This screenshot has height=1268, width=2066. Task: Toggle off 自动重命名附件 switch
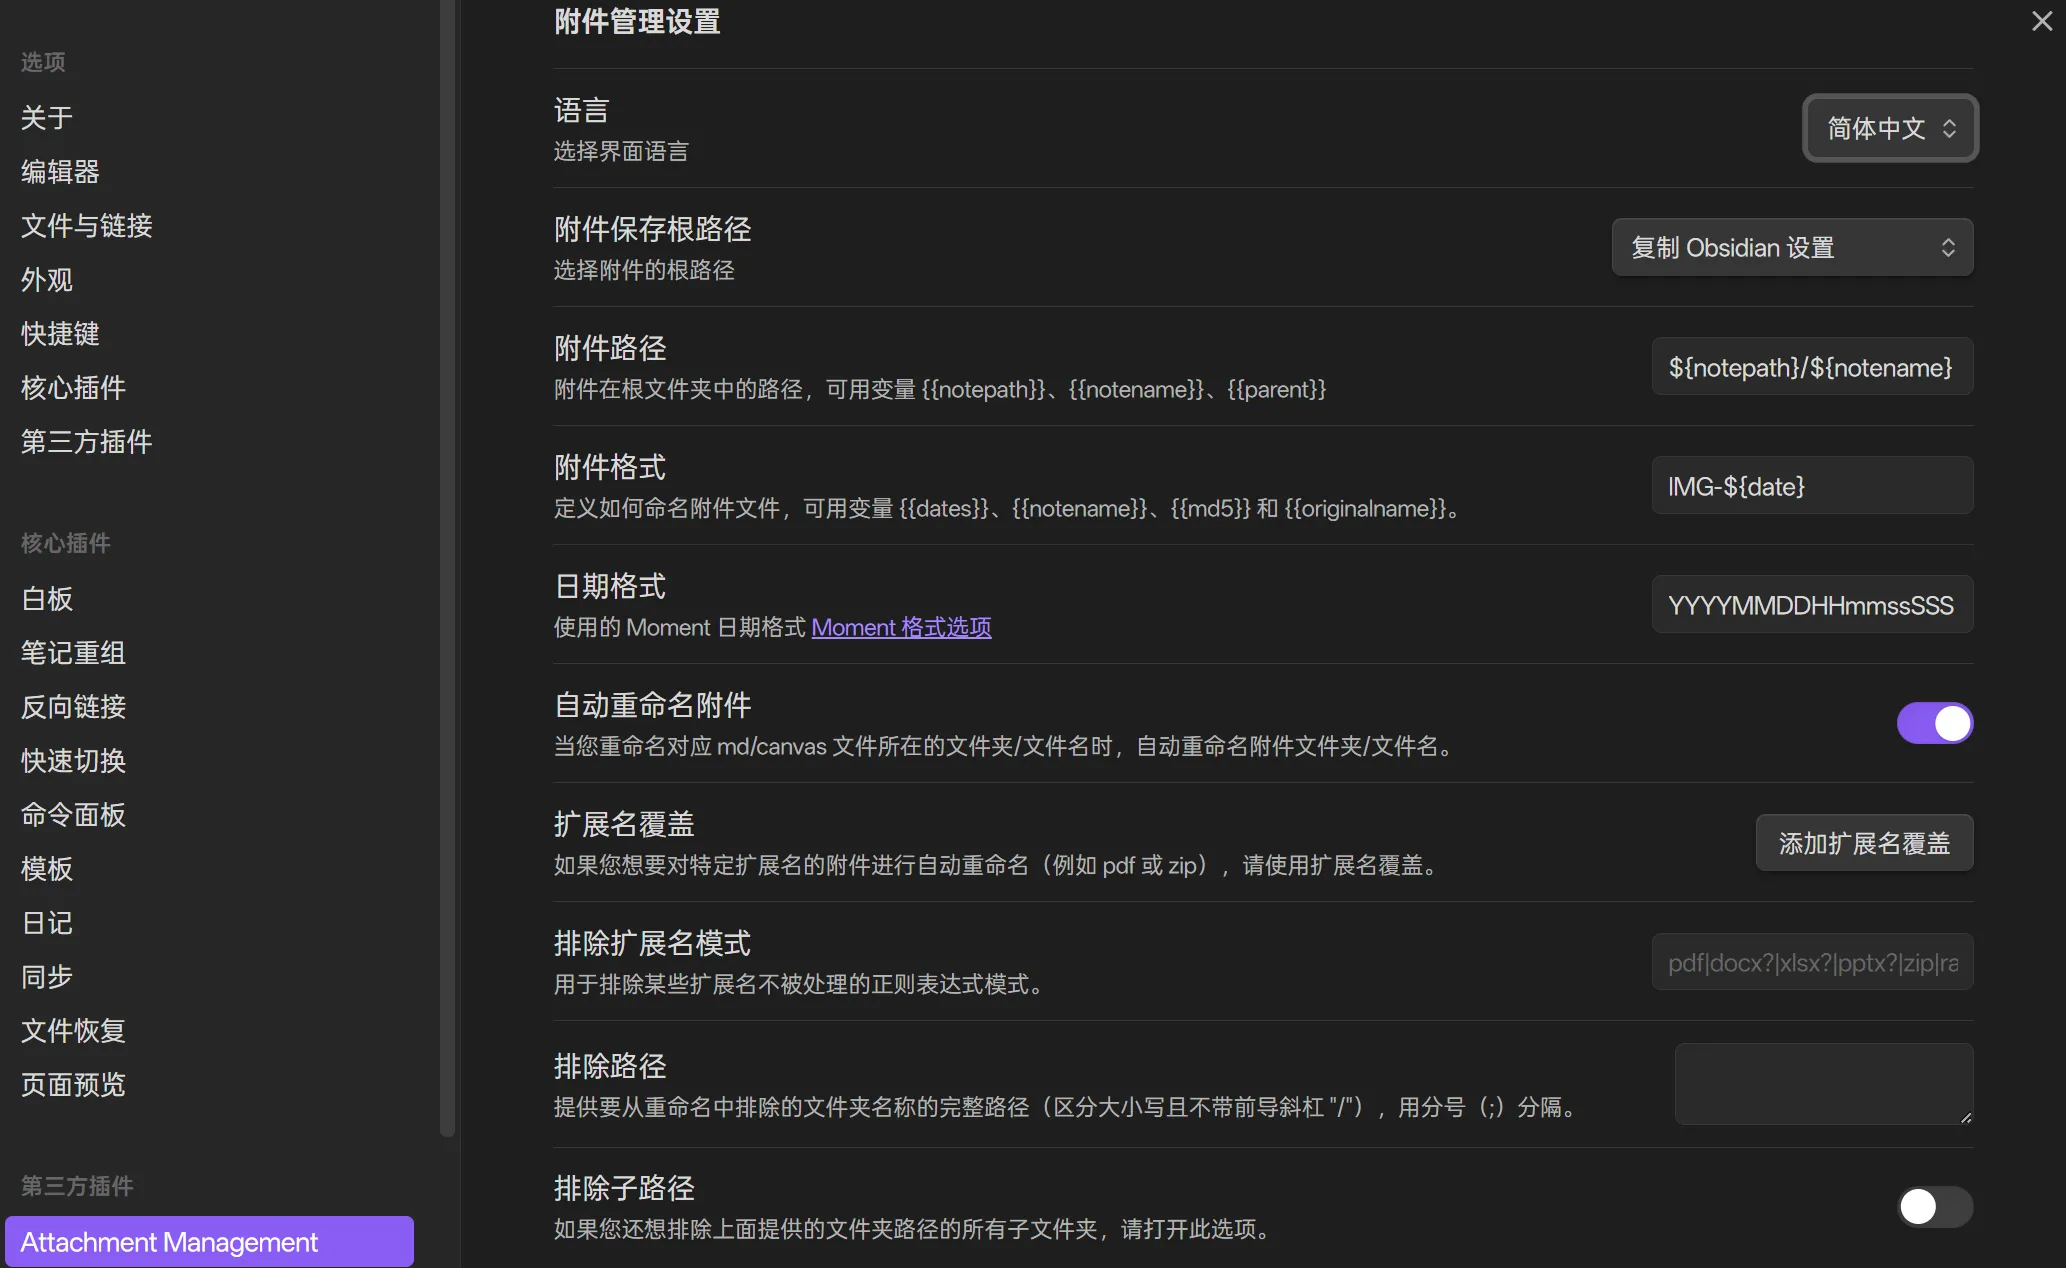1934,723
